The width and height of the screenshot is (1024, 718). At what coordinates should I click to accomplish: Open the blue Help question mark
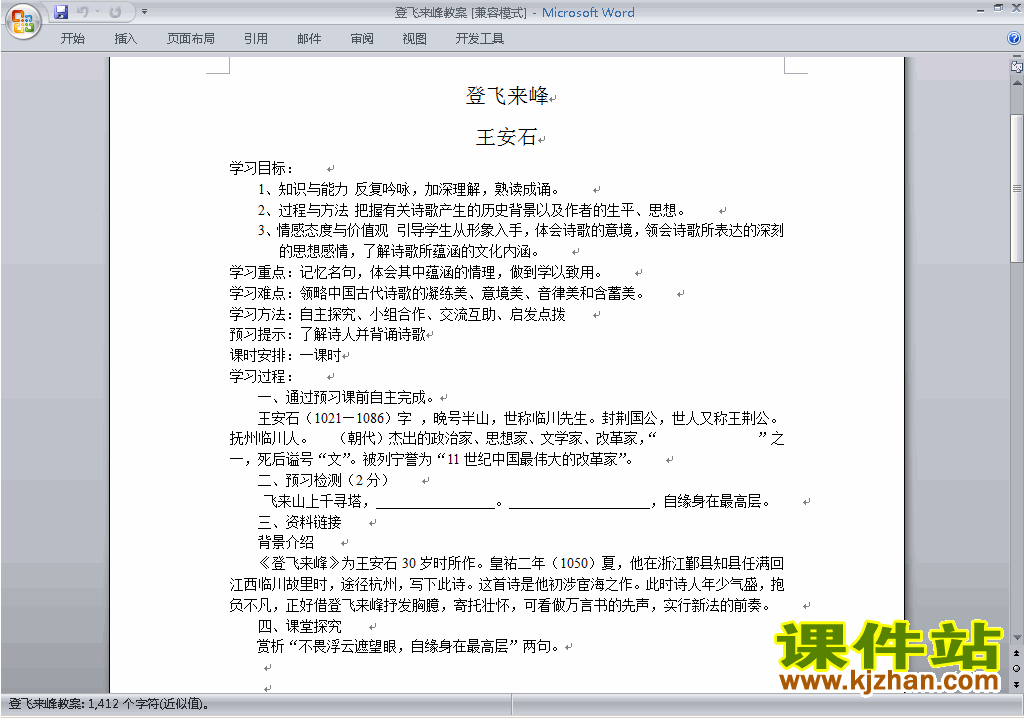click(1014, 39)
